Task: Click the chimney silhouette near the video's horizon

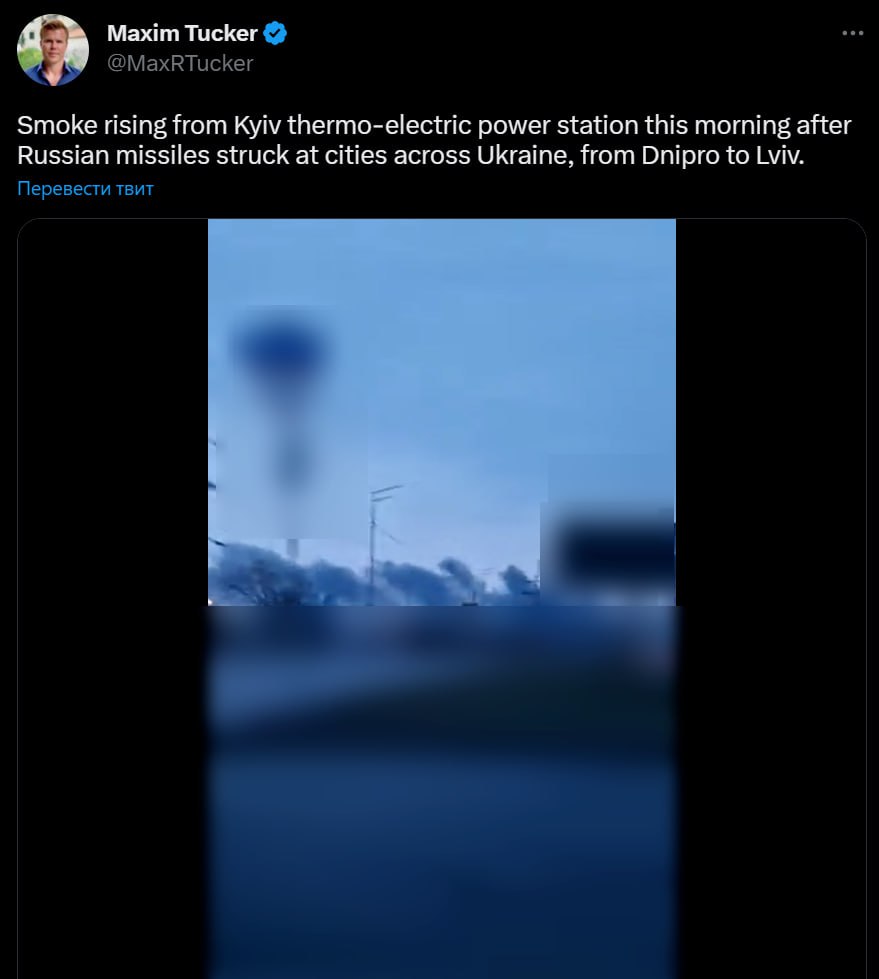Action: click(292, 548)
